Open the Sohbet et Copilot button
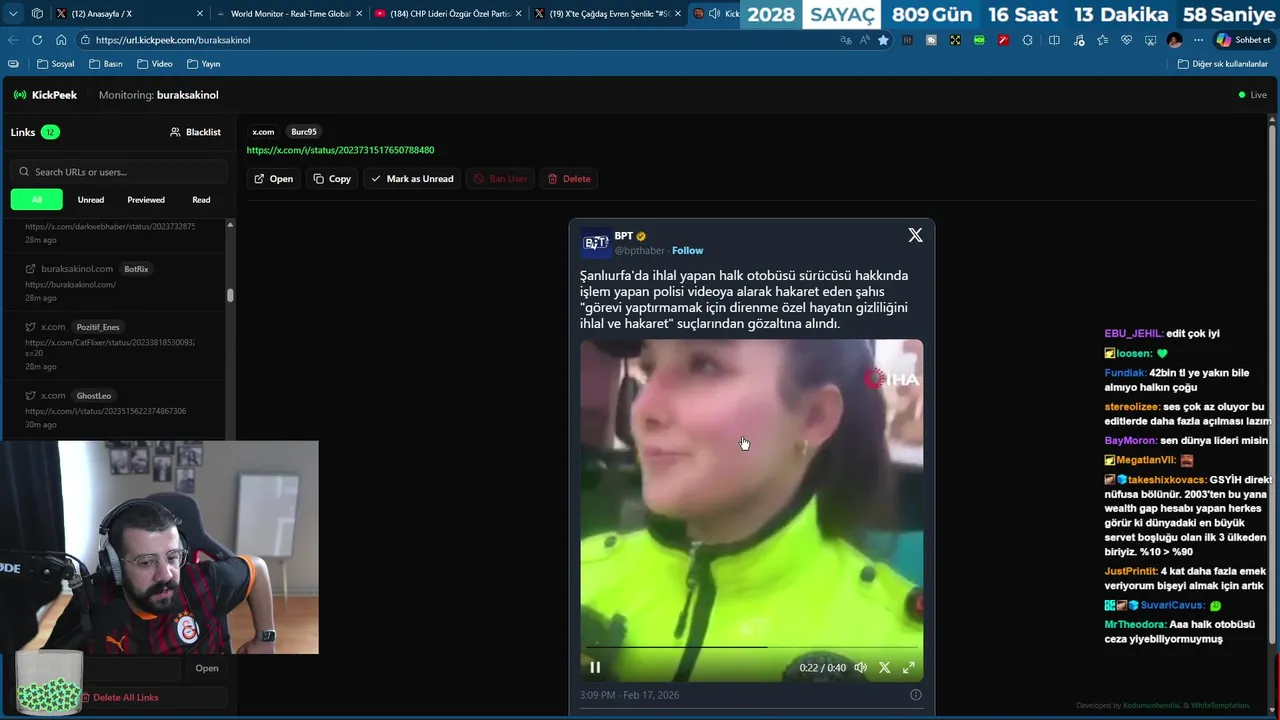The image size is (1280, 720). pyautogui.click(x=1243, y=40)
